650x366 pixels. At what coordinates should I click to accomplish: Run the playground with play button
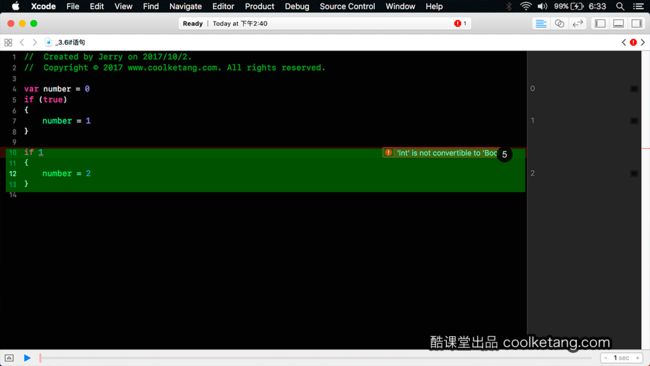click(27, 358)
